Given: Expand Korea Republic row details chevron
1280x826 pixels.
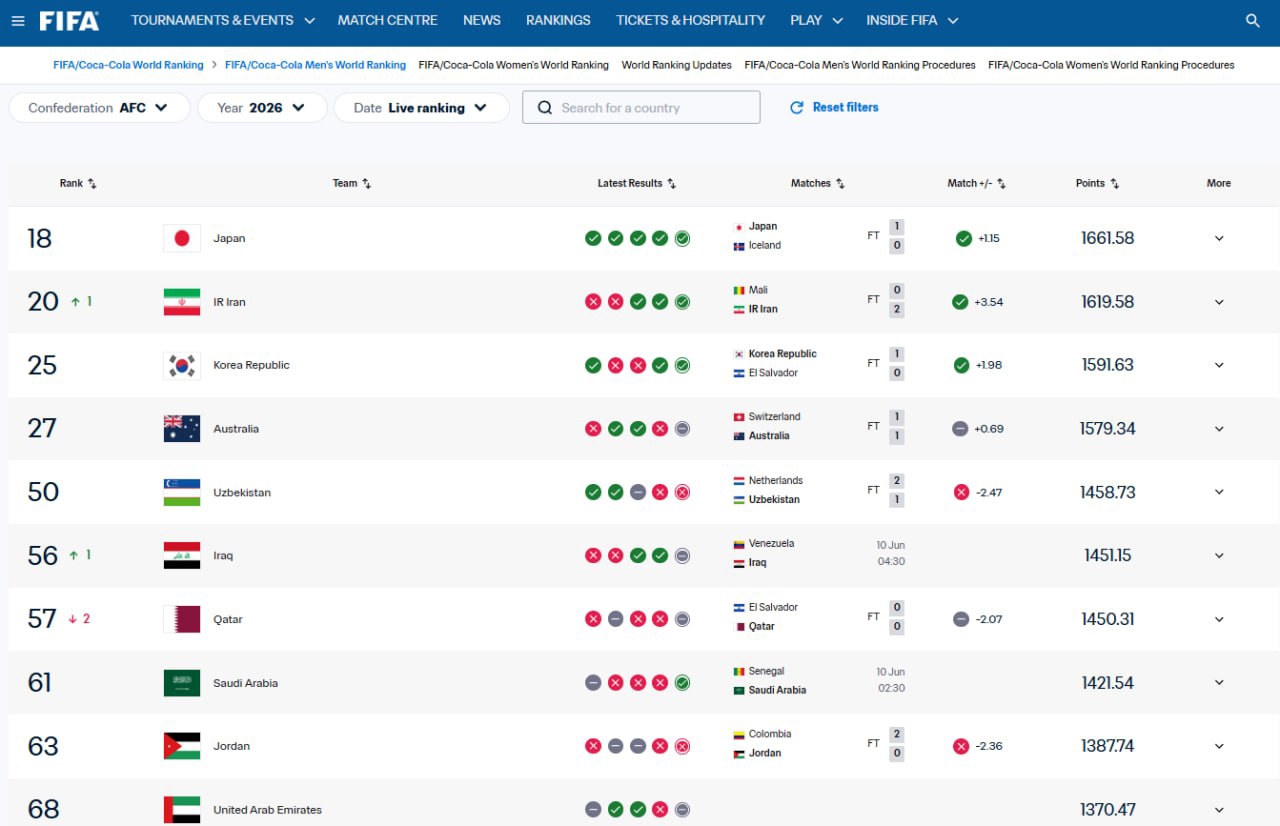Looking at the screenshot, I should point(1219,366).
